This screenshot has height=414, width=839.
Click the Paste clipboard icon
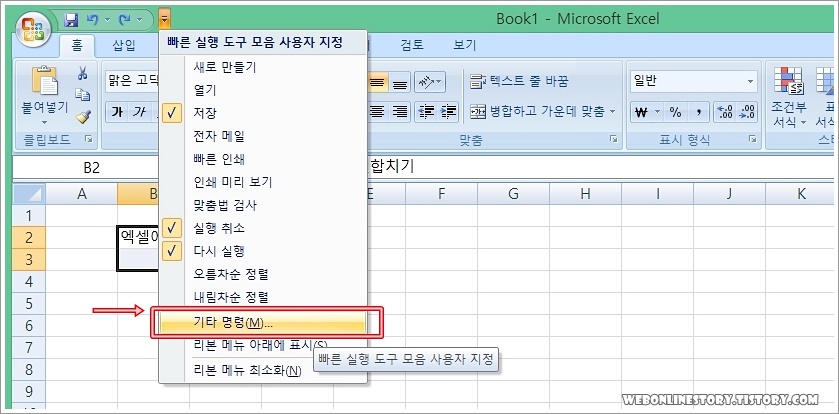[45, 80]
